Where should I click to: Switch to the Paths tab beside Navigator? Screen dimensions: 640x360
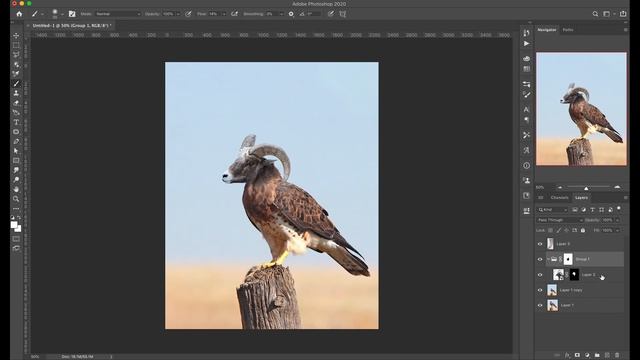tap(568, 30)
